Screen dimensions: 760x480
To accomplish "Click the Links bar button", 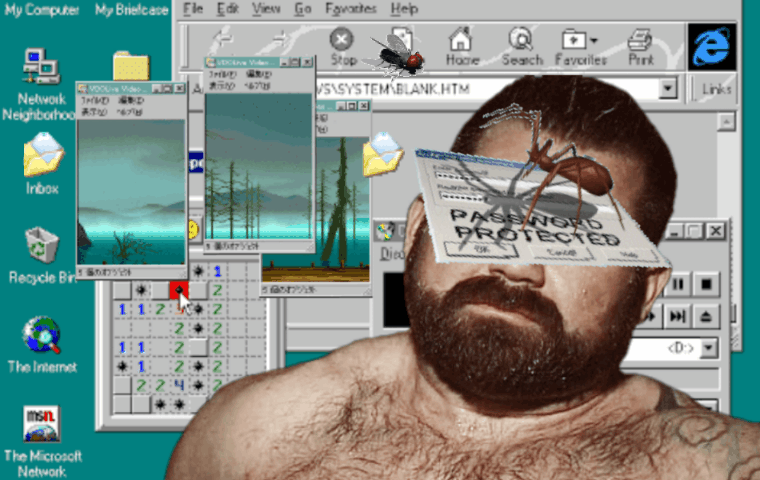I will pos(717,90).
